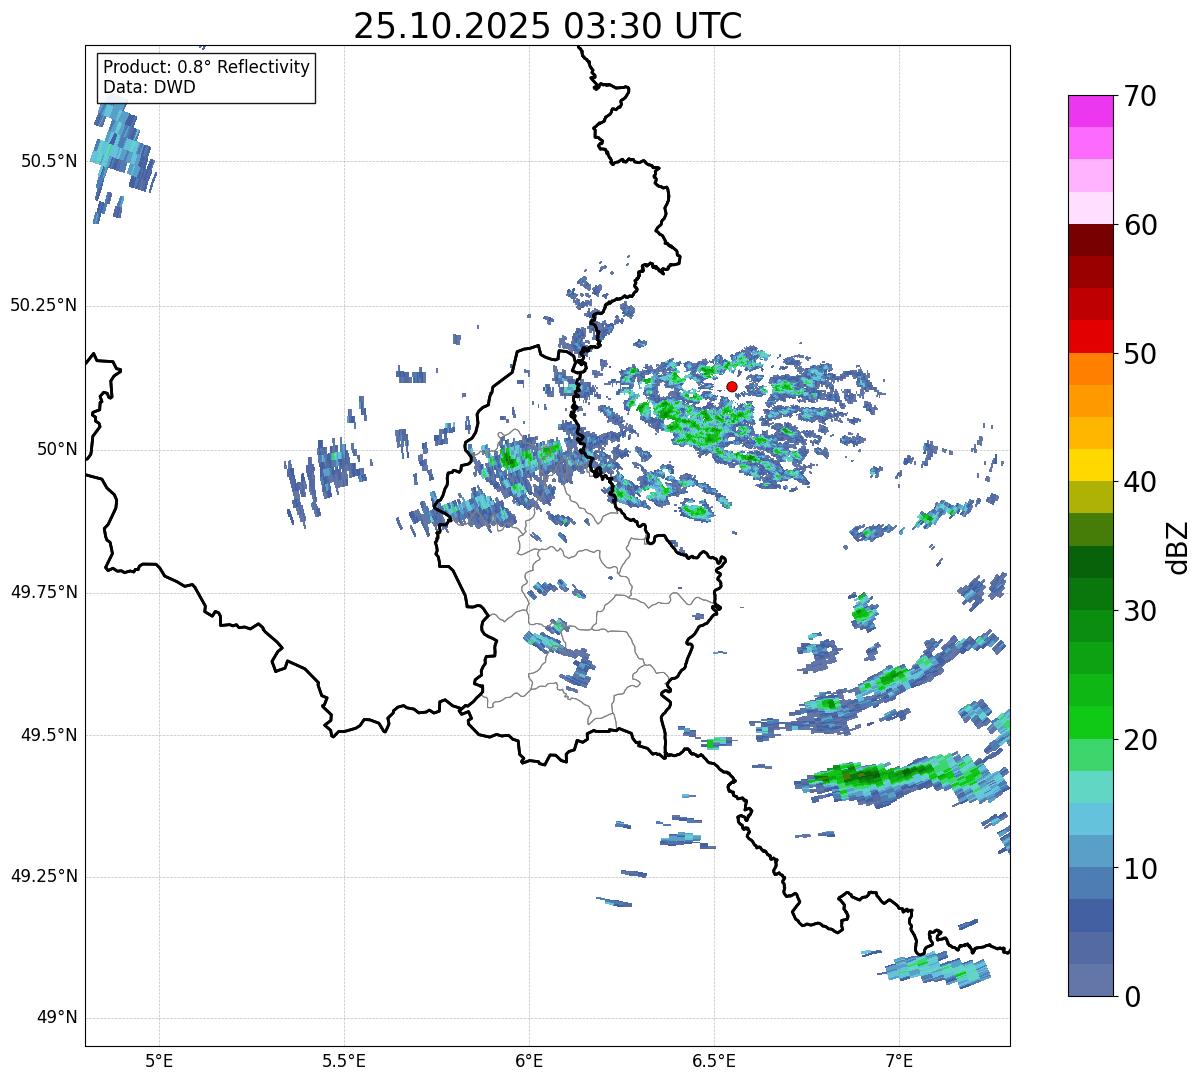1202x1081 pixels.
Task: Click the latitude label "49.25°N"
Action: [43, 877]
